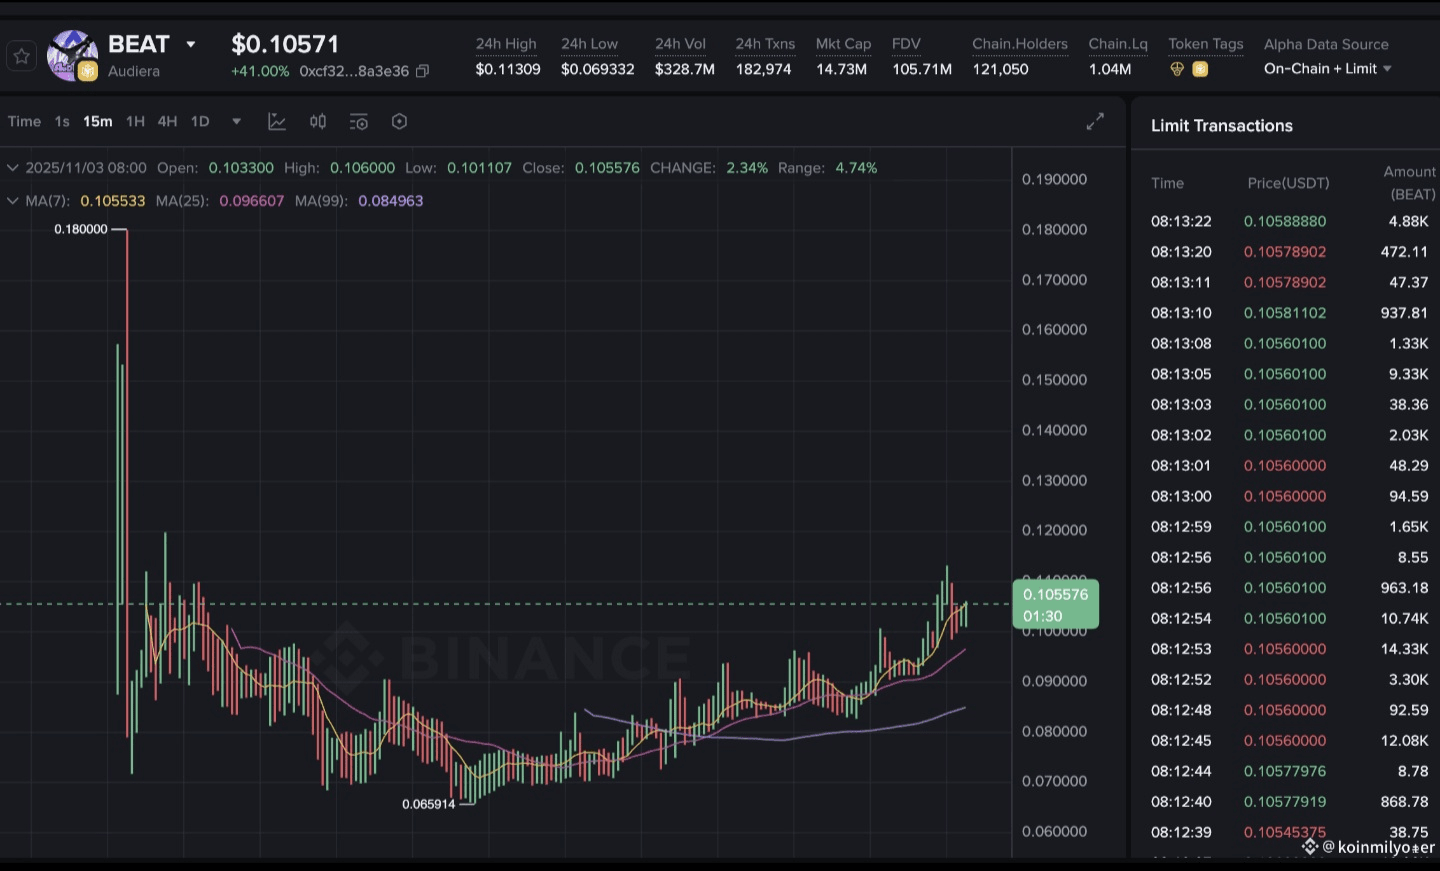1440x871 pixels.
Task: Select the 1s time interval
Action: [62, 121]
